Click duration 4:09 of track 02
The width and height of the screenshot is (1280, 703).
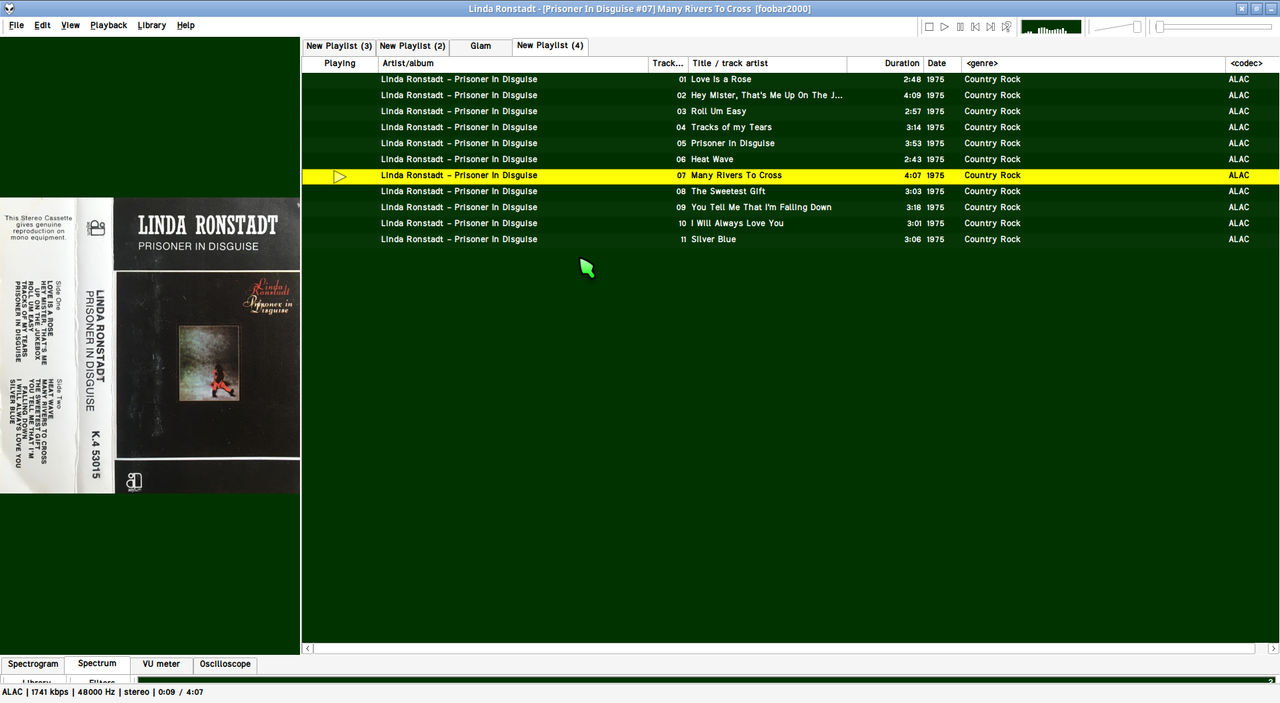(912, 96)
